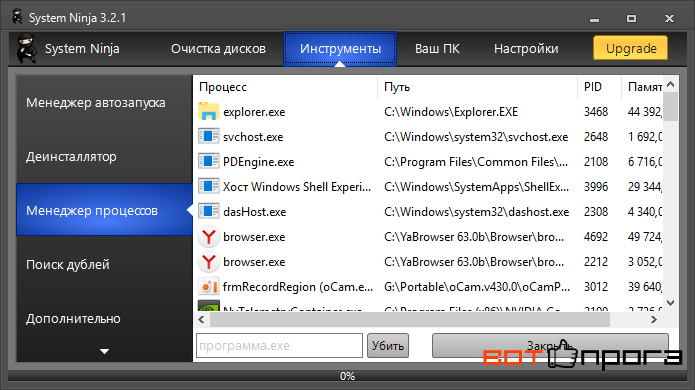Viewport: 695px width, 390px height.
Task: Click the yellow Upgrade button
Action: pos(631,48)
